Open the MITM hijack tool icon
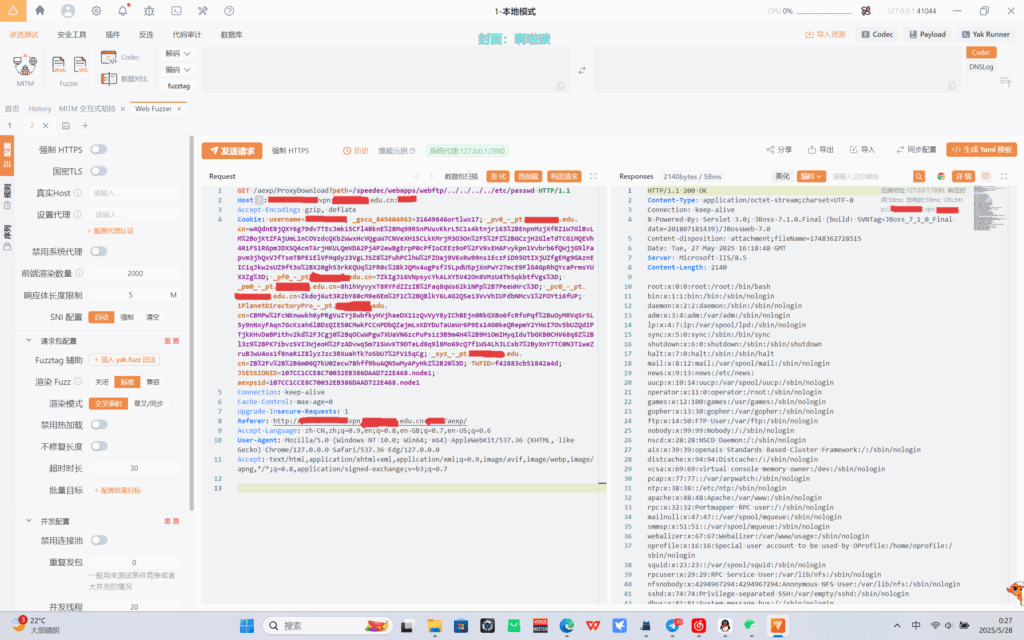Screen dimensions: 1024x640 24,65
